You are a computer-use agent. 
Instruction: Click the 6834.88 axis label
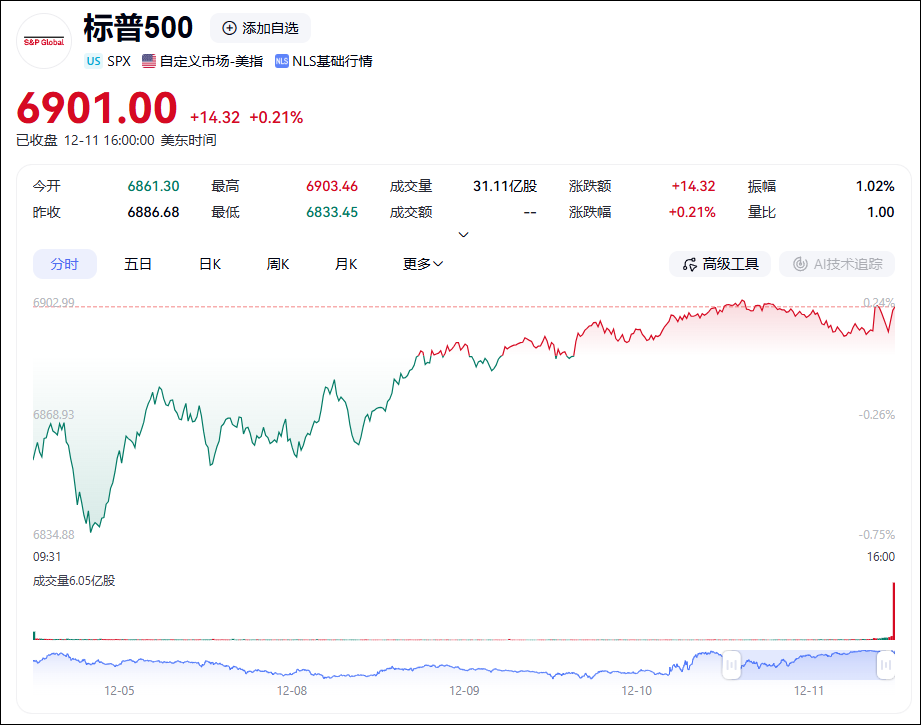click(x=53, y=535)
